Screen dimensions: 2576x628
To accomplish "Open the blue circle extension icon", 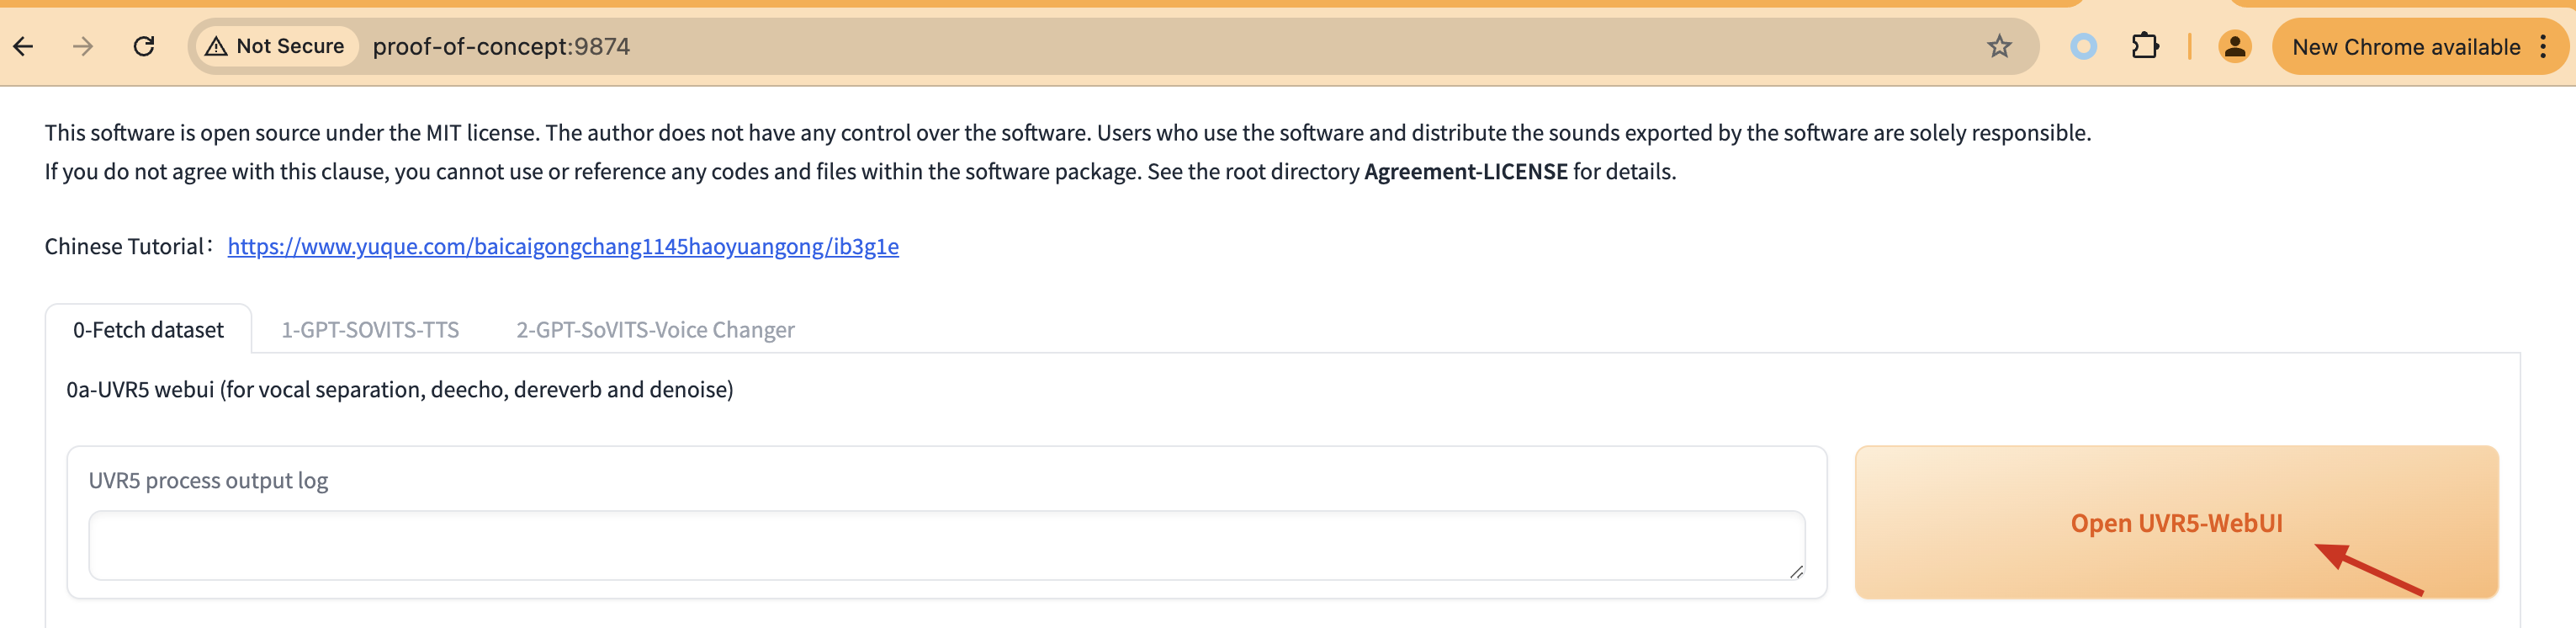I will 2083,46.
